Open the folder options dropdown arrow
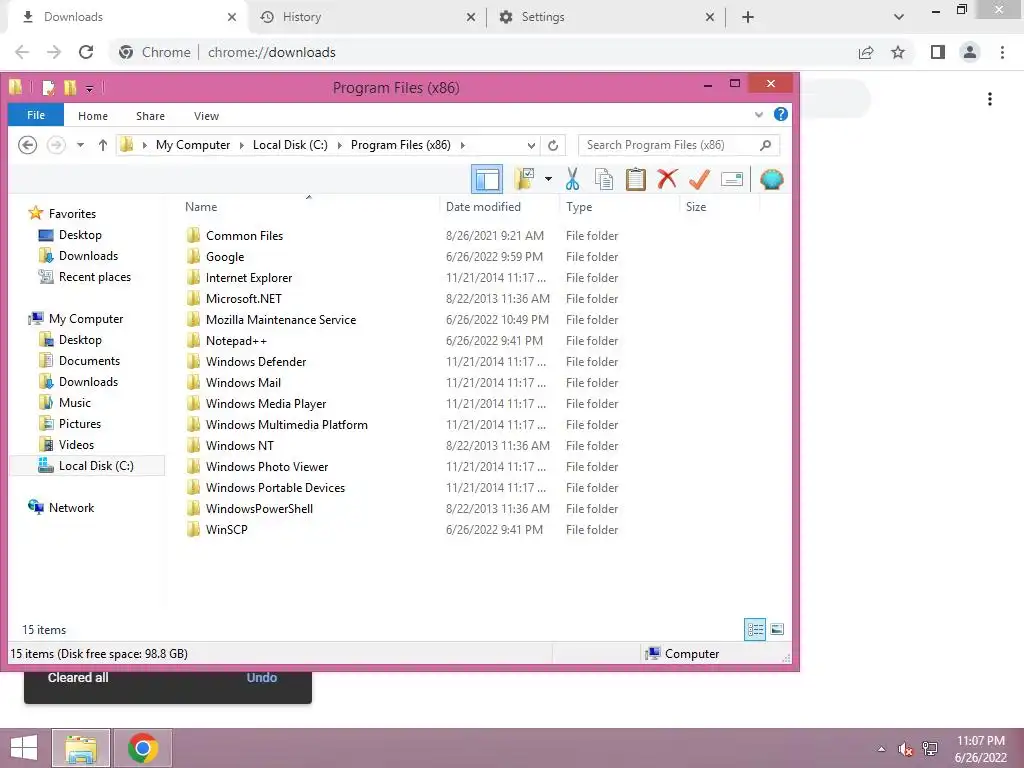The height and width of the screenshot is (768, 1024). tap(548, 179)
